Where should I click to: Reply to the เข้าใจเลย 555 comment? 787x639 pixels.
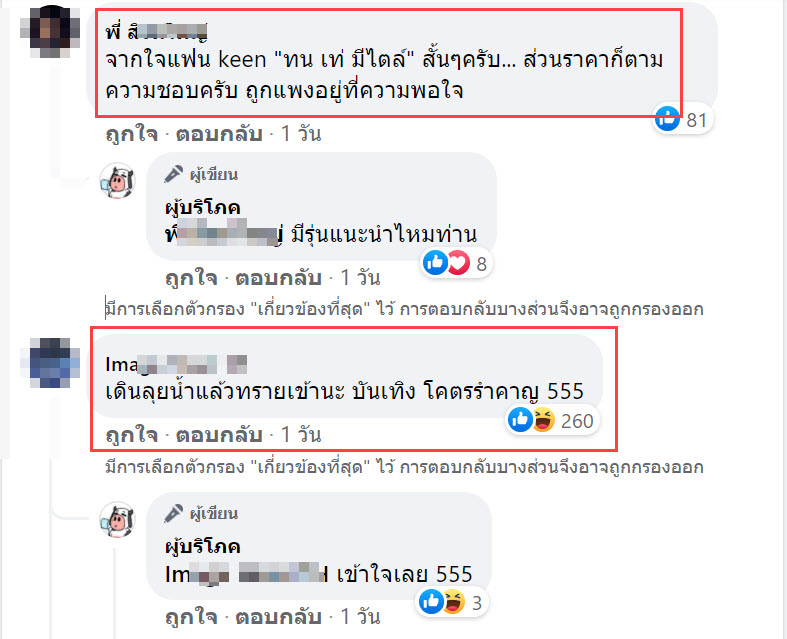279,617
